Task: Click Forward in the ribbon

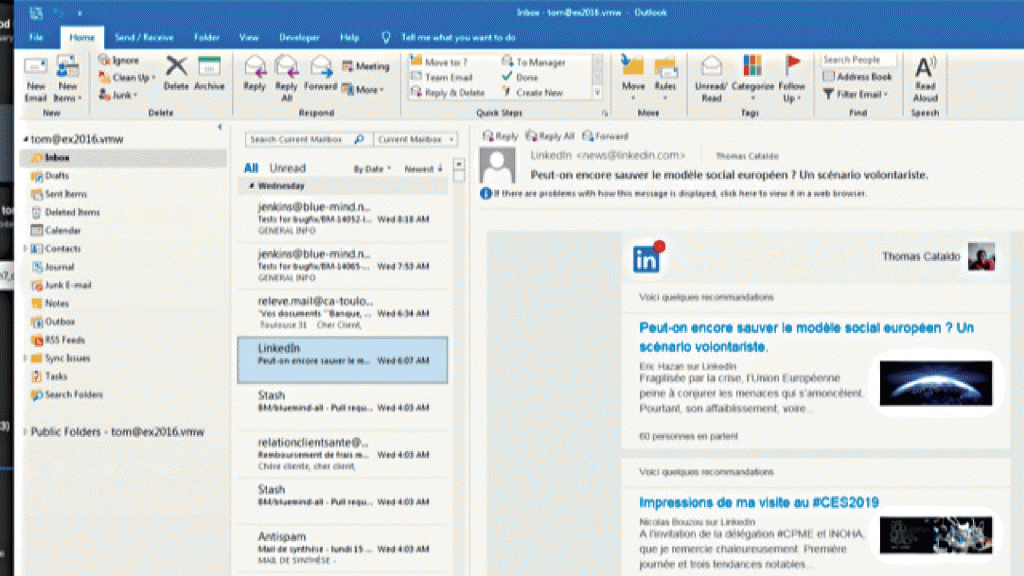Action: pos(320,73)
